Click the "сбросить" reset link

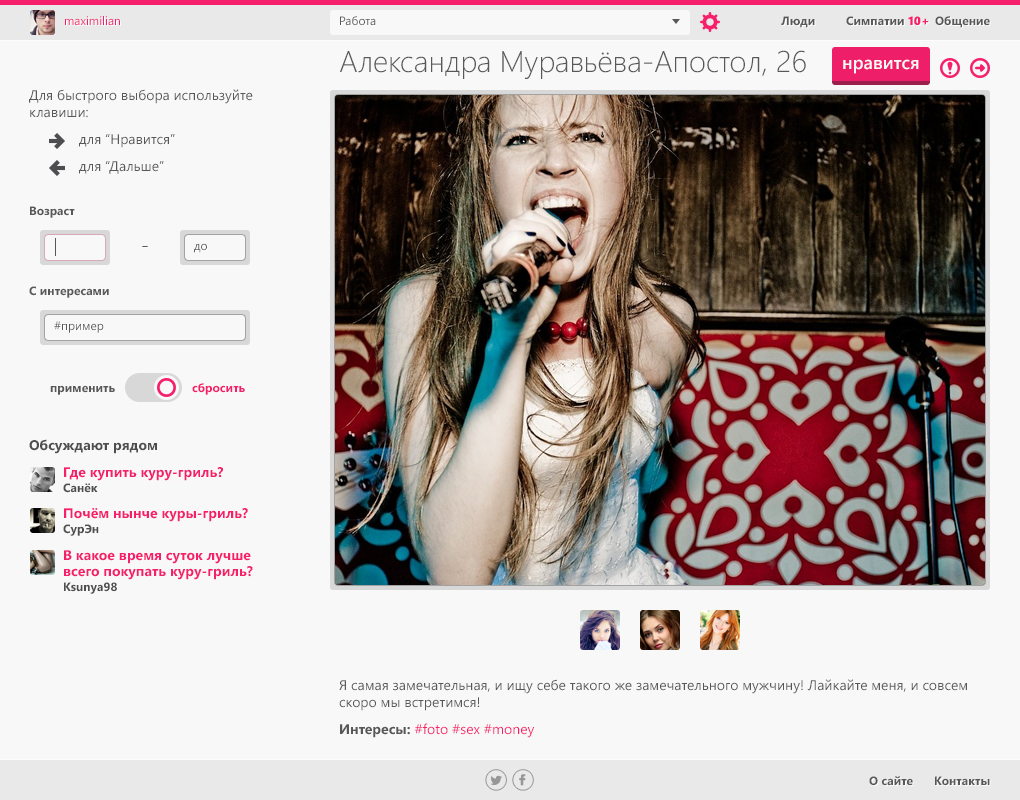219,388
